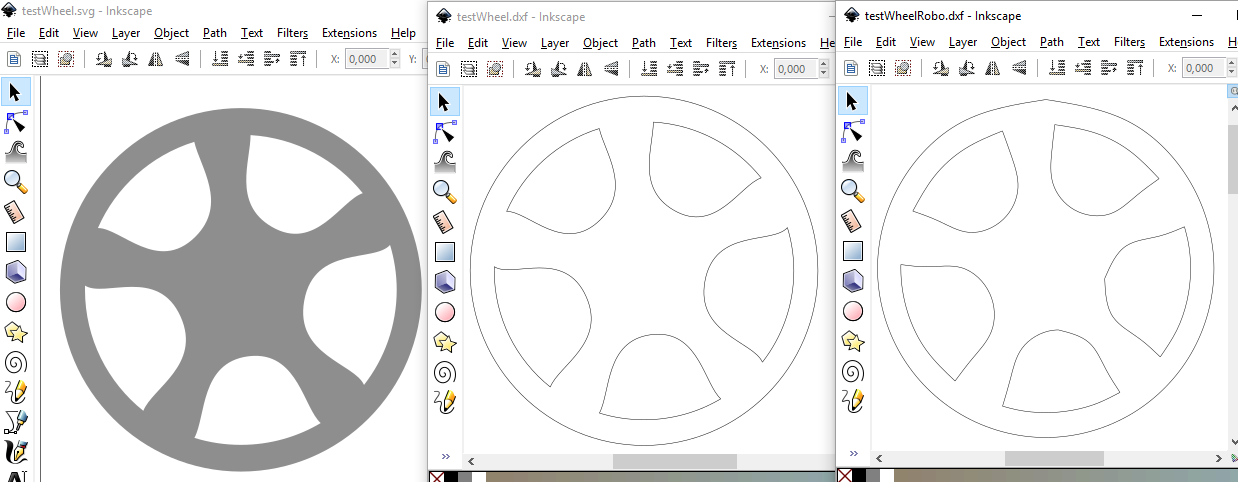The width and height of the screenshot is (1238, 482).
Task: Choose the Rectangle tool in testWheelRobo.dxf window
Action: click(x=852, y=250)
